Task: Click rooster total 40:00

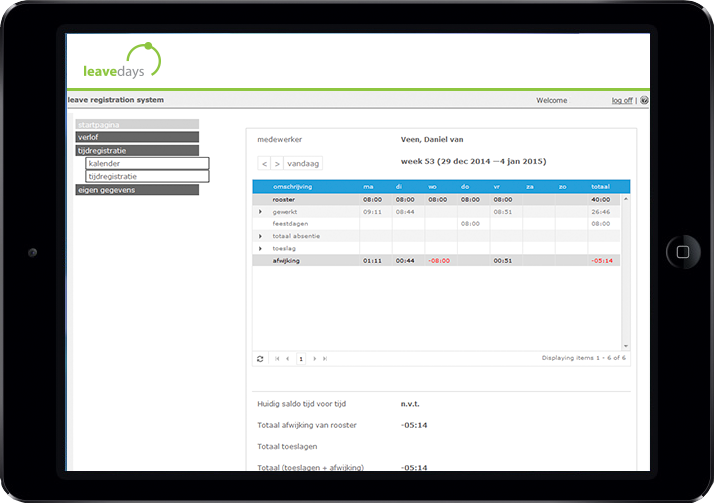Action: pos(601,199)
